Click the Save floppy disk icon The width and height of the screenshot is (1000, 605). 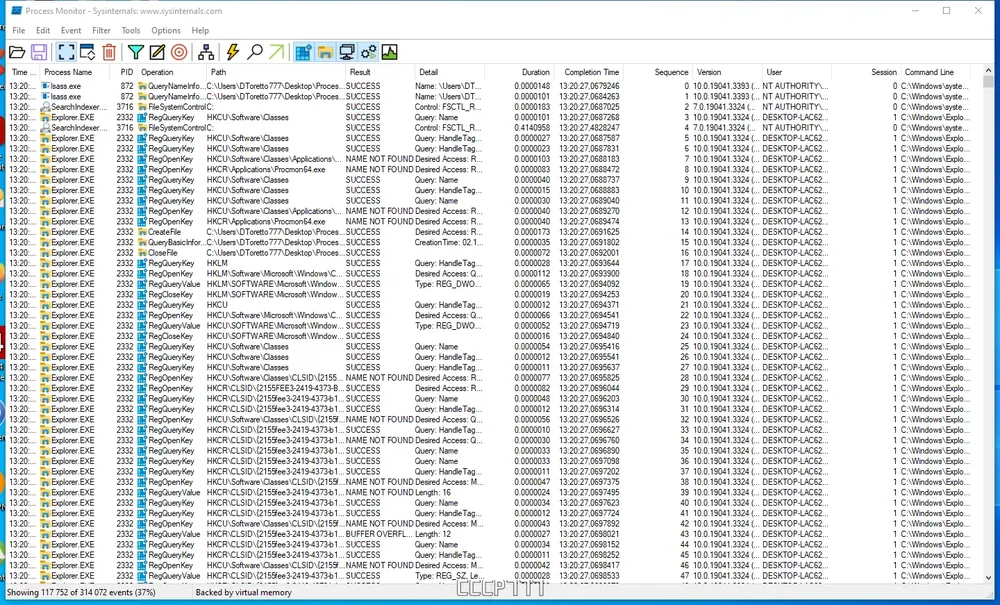click(39, 52)
